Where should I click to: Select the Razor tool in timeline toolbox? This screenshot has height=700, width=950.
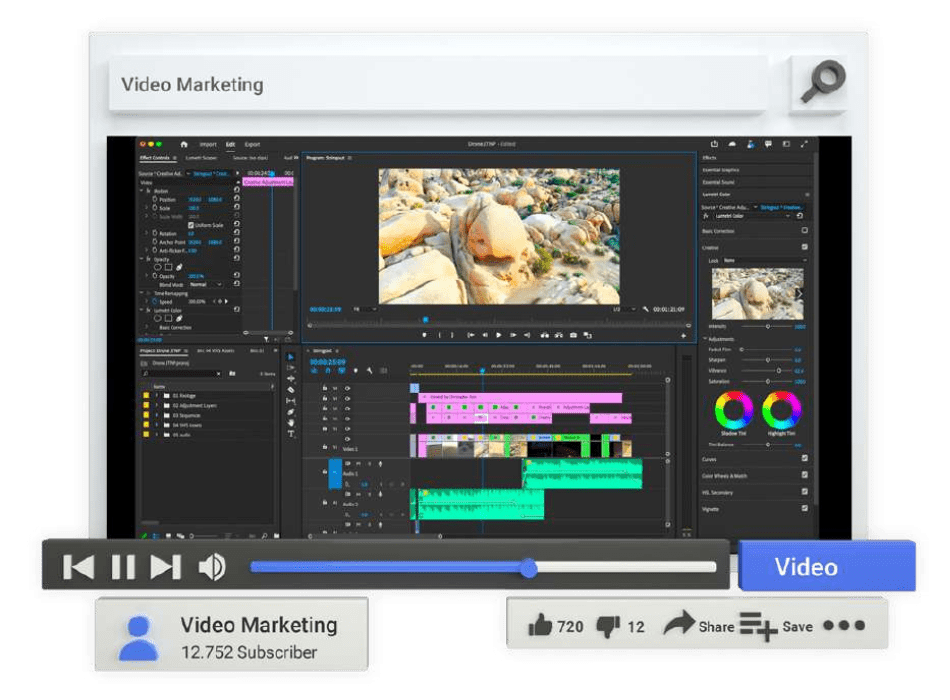pyautogui.click(x=291, y=390)
